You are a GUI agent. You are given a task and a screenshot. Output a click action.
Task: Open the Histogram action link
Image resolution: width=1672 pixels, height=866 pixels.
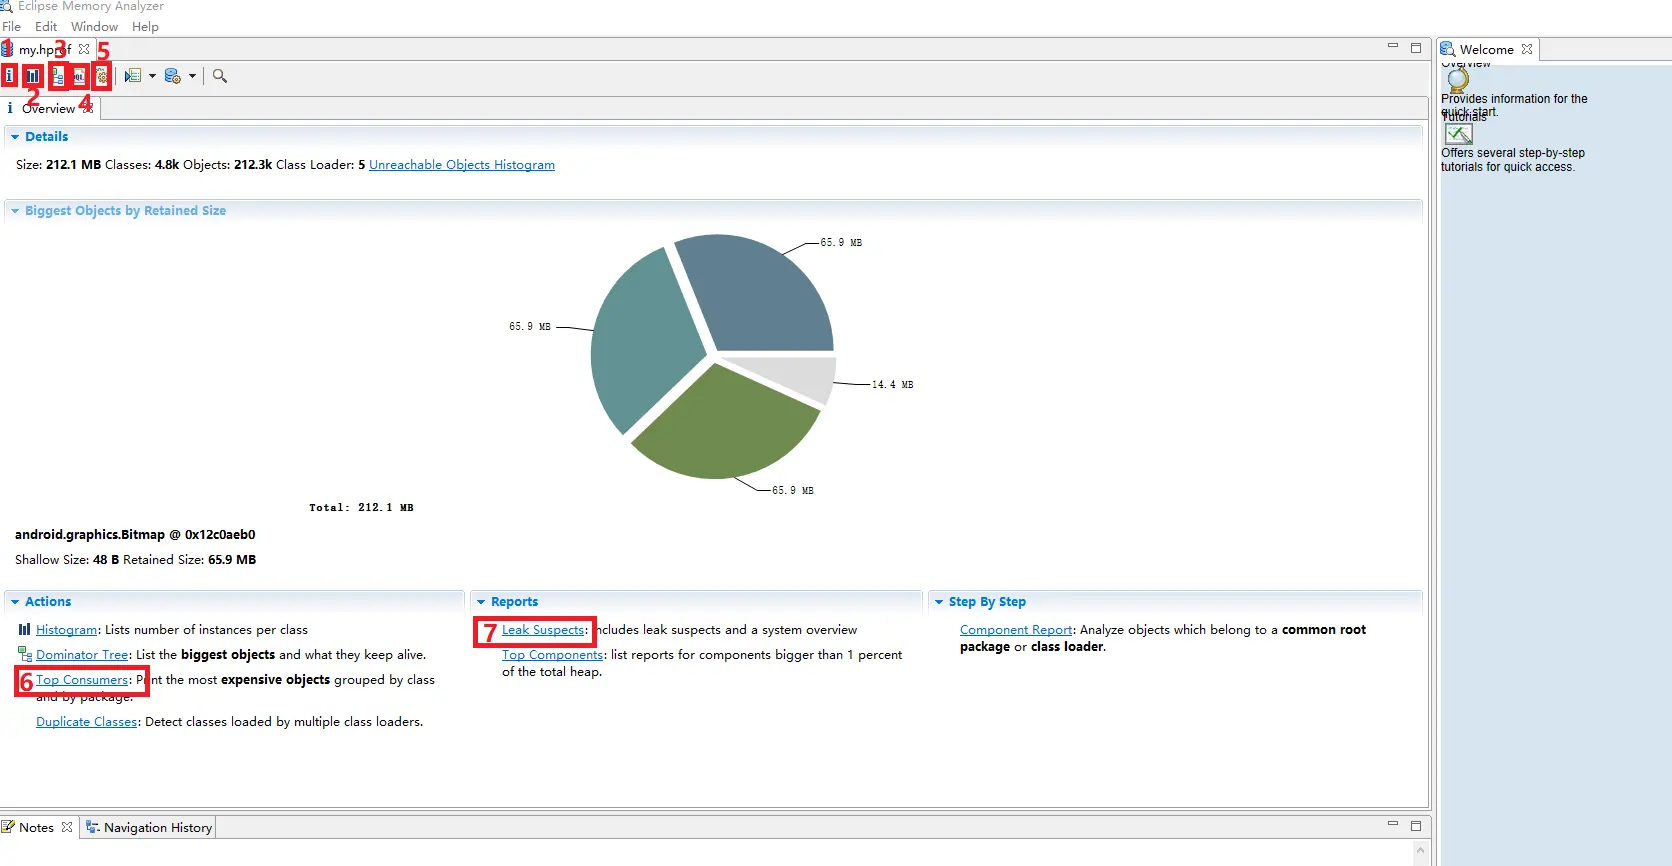67,630
